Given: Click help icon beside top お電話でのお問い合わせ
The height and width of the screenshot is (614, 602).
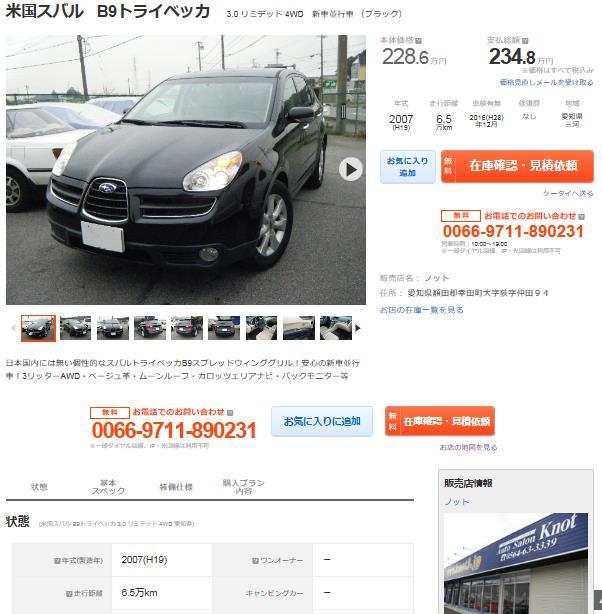Looking at the screenshot, I should point(581,216).
